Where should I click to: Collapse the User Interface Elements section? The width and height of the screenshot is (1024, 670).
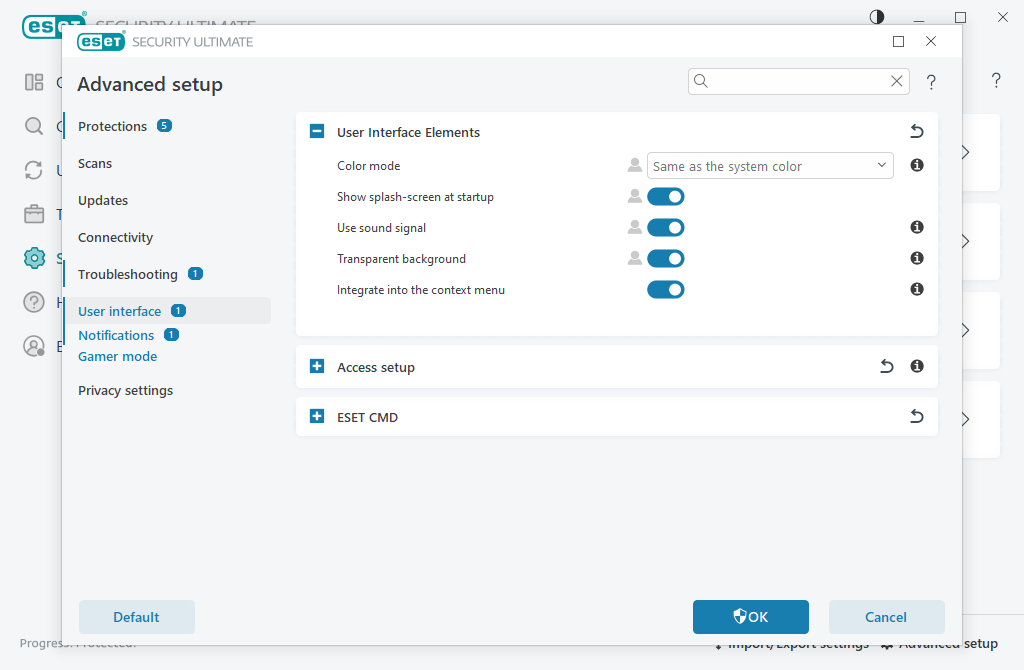point(317,131)
